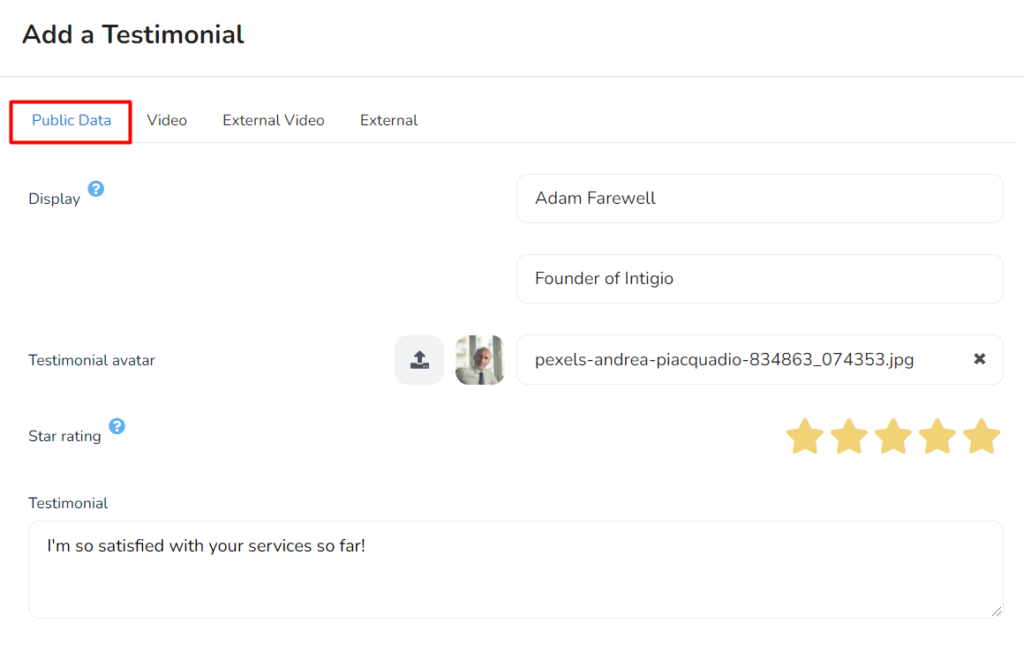
Task: Click the 'Testimonial' label above the text area
Action: pyautogui.click(x=68, y=503)
